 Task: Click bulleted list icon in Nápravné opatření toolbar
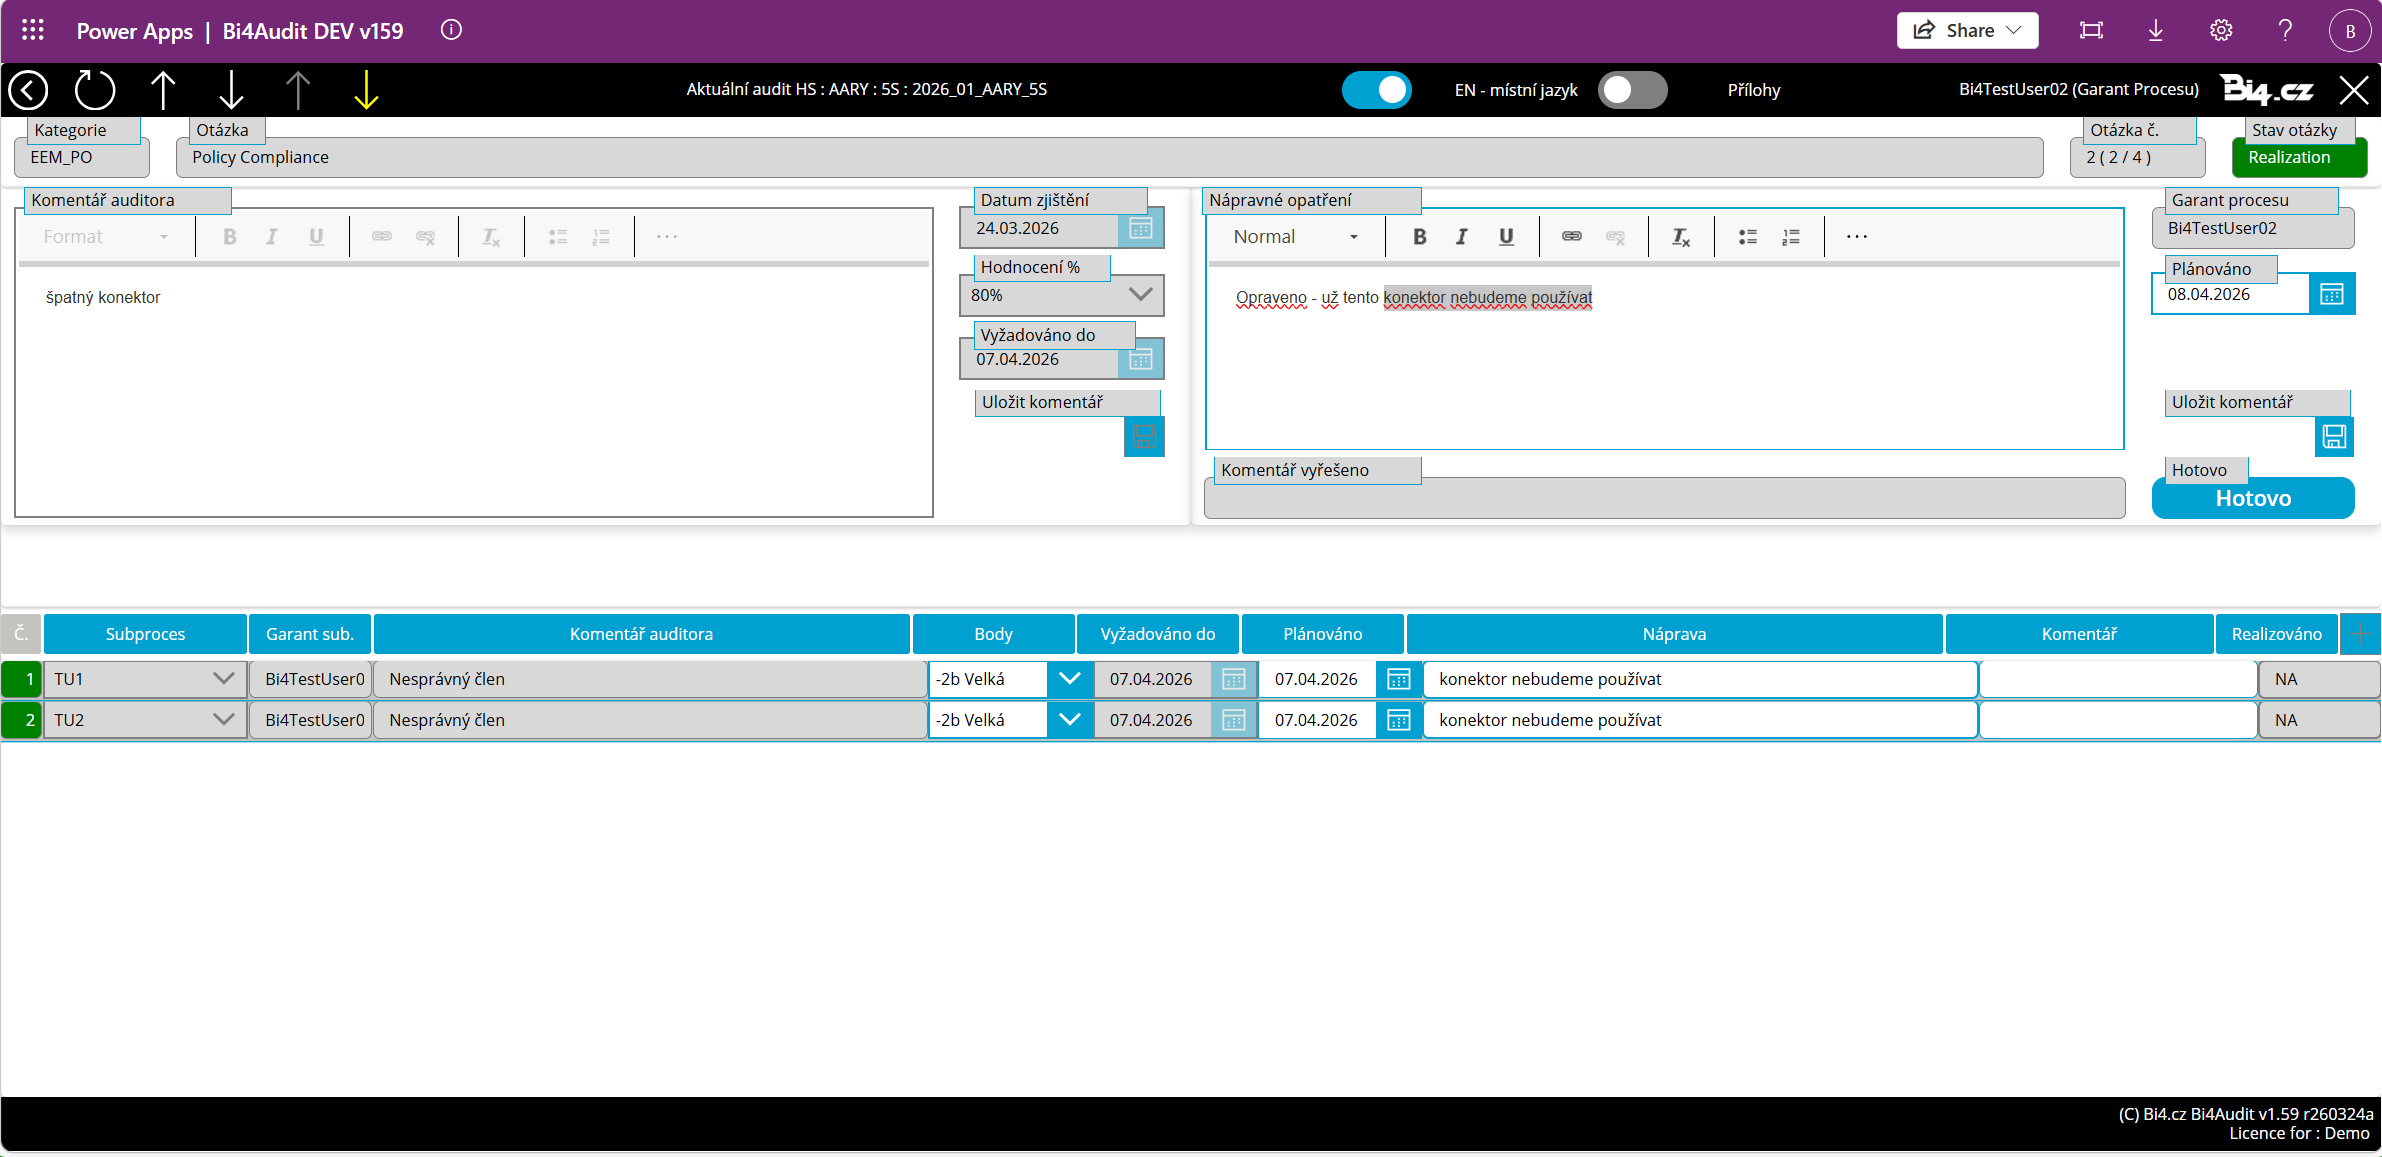(x=1747, y=237)
